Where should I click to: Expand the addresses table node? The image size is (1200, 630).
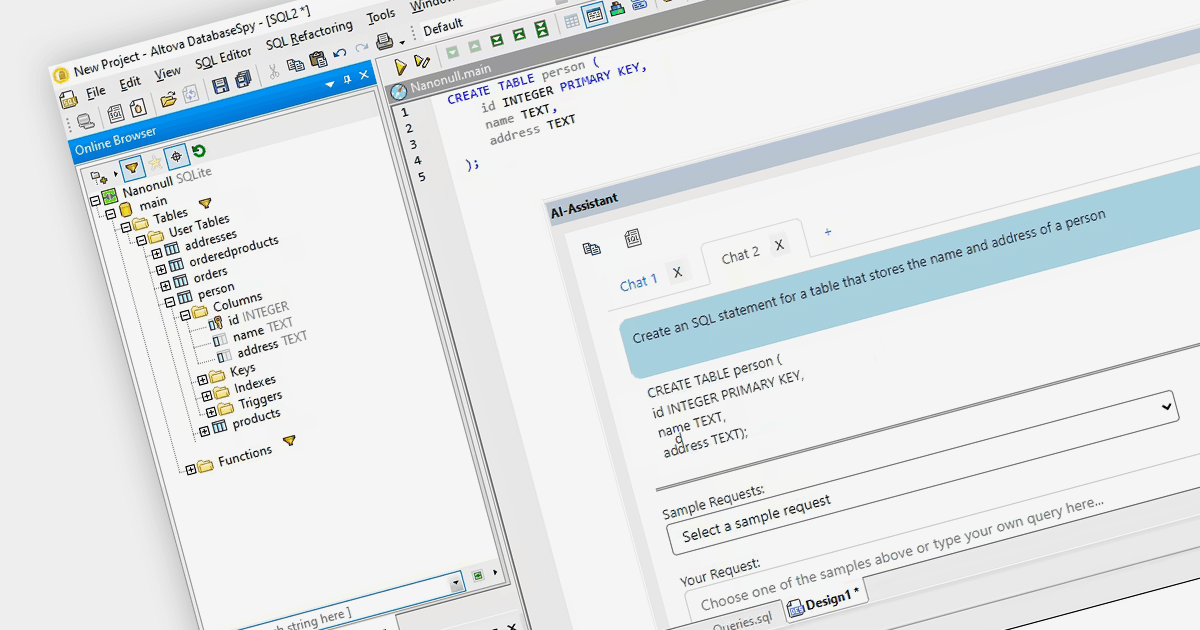tap(157, 254)
